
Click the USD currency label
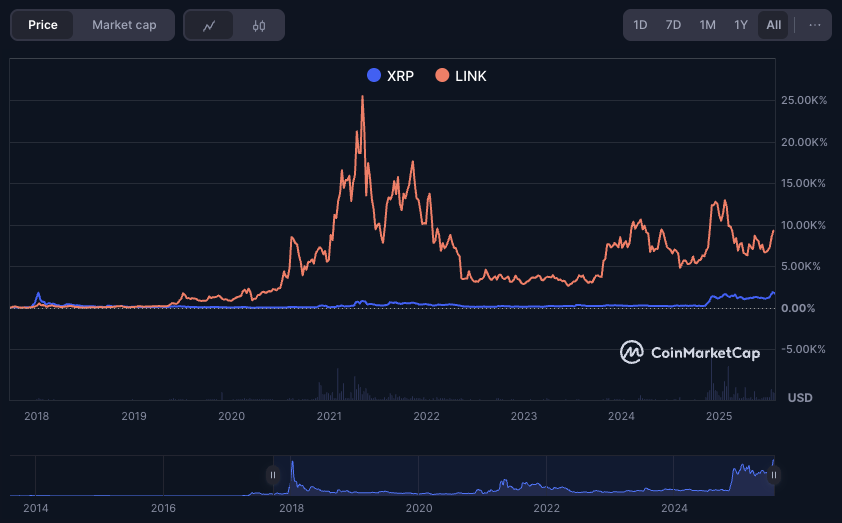[x=800, y=398]
